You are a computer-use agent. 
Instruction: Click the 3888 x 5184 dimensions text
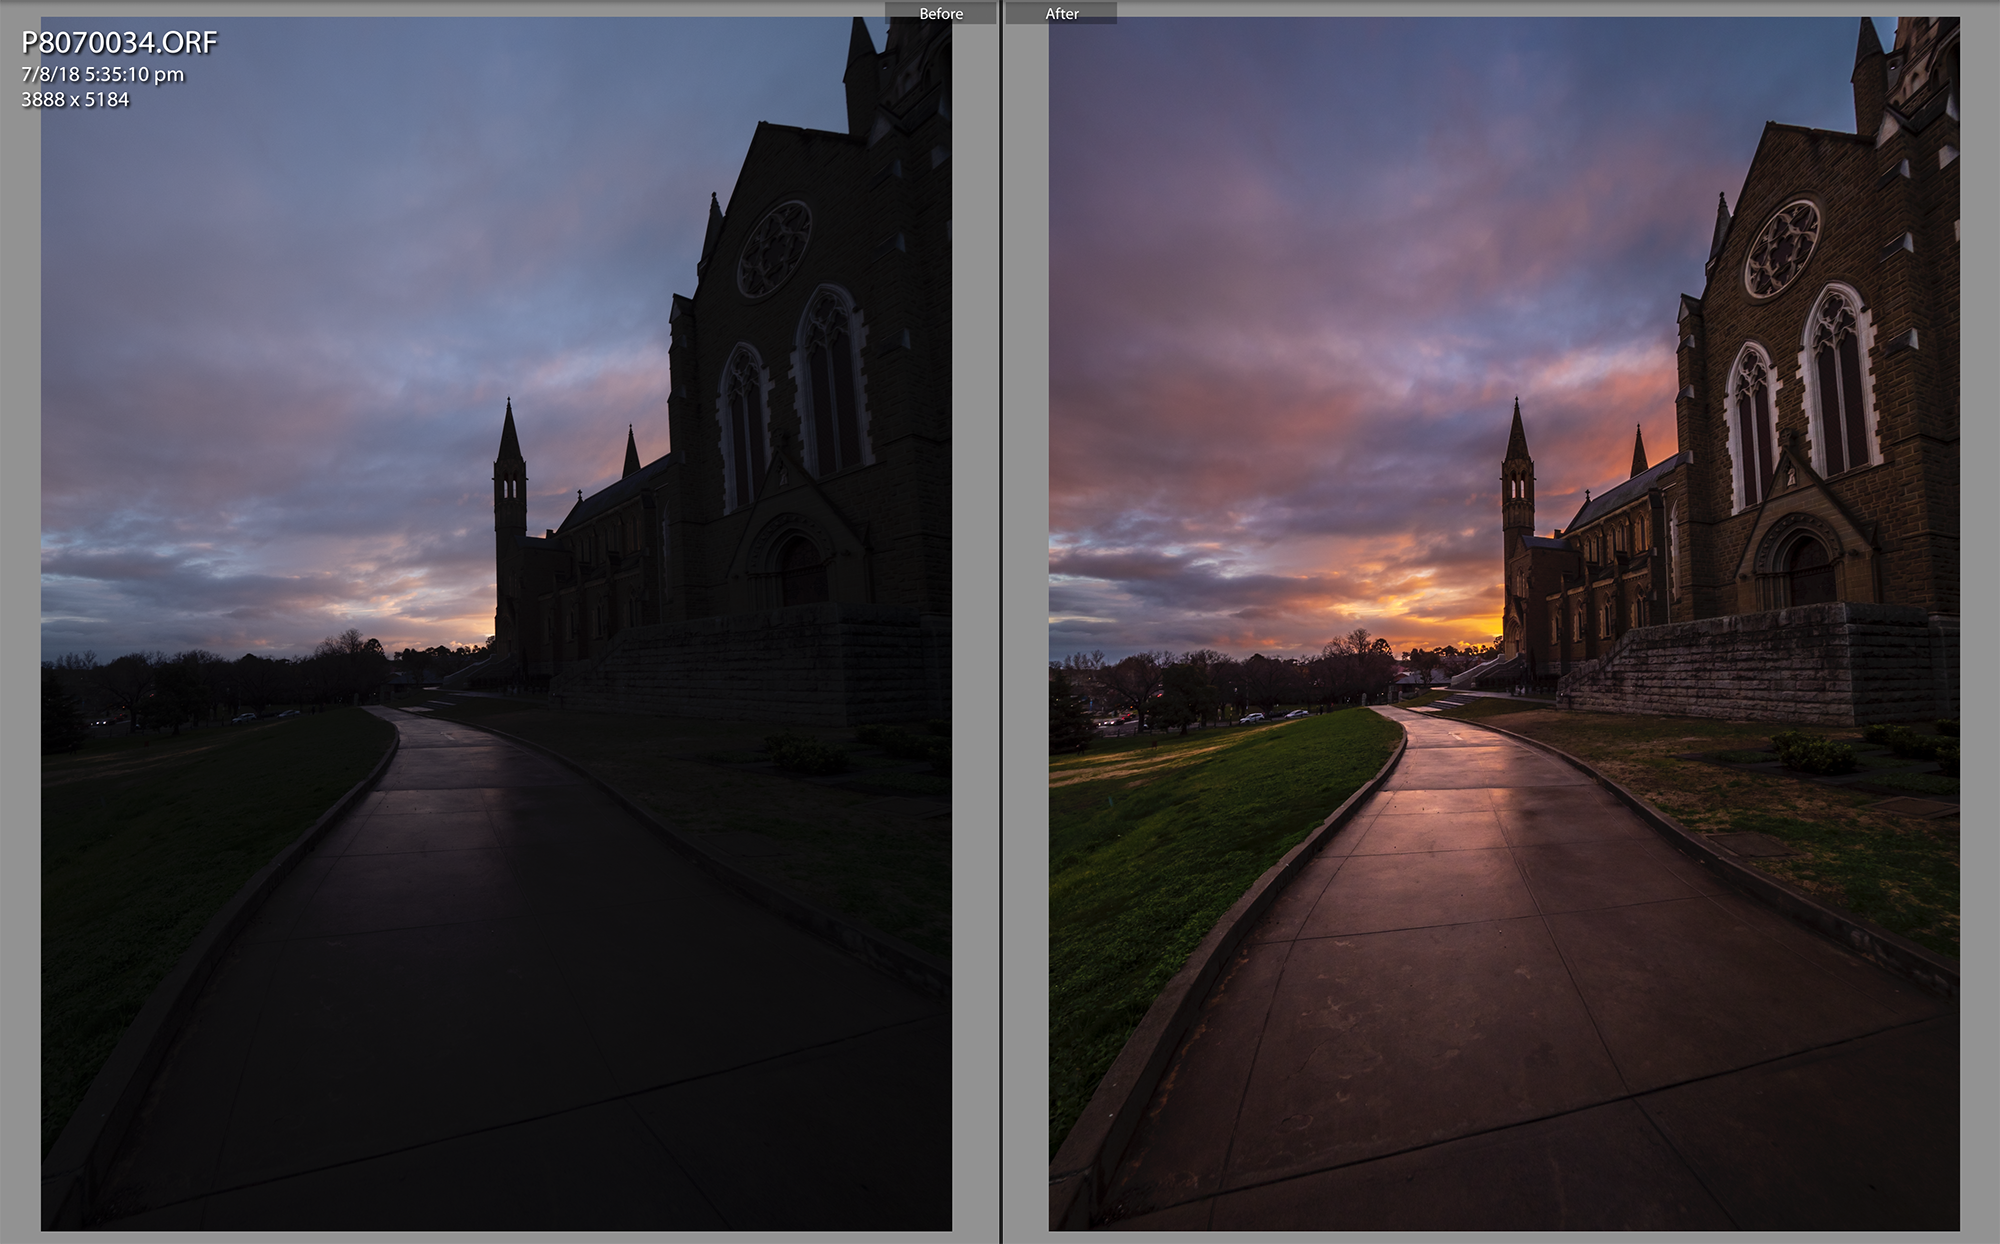[x=75, y=99]
